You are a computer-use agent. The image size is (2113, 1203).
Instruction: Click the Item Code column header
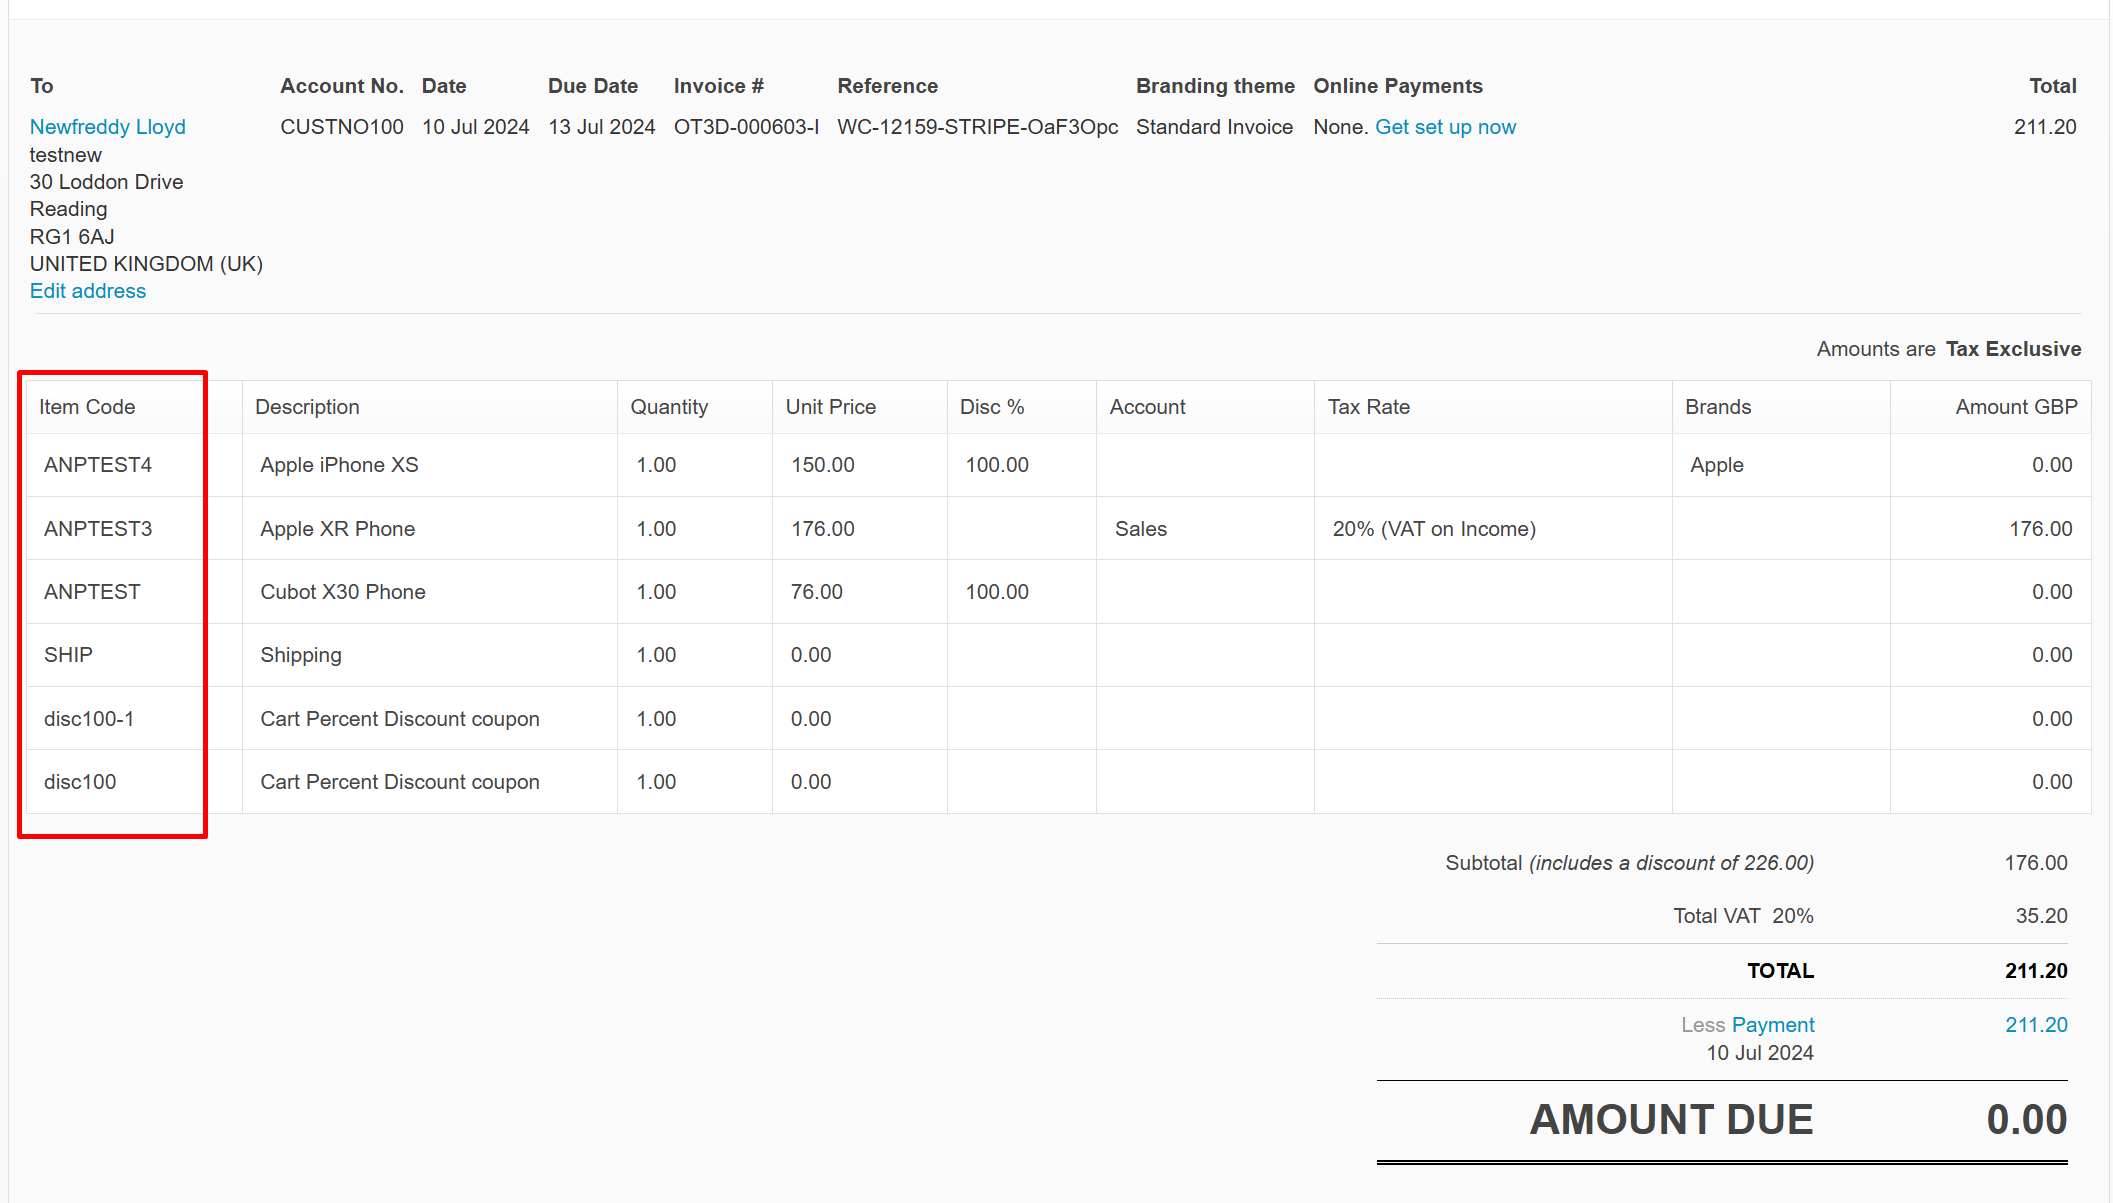(x=87, y=407)
